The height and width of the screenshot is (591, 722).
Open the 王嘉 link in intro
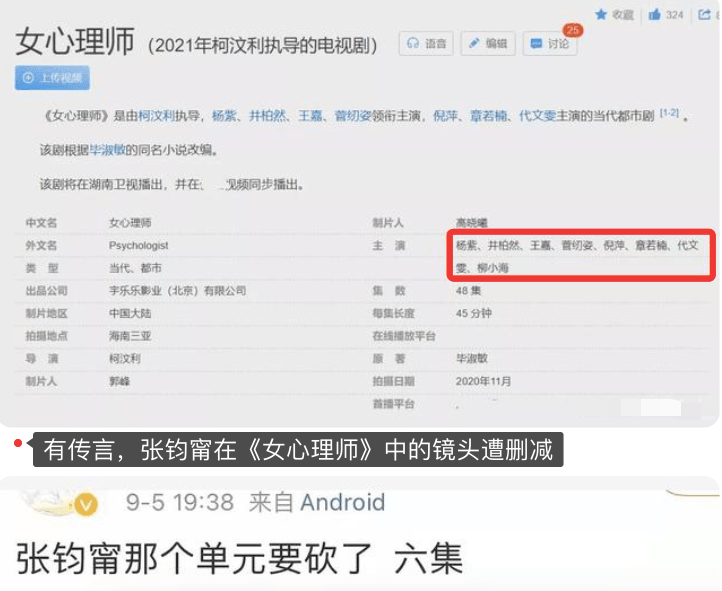[x=310, y=116]
